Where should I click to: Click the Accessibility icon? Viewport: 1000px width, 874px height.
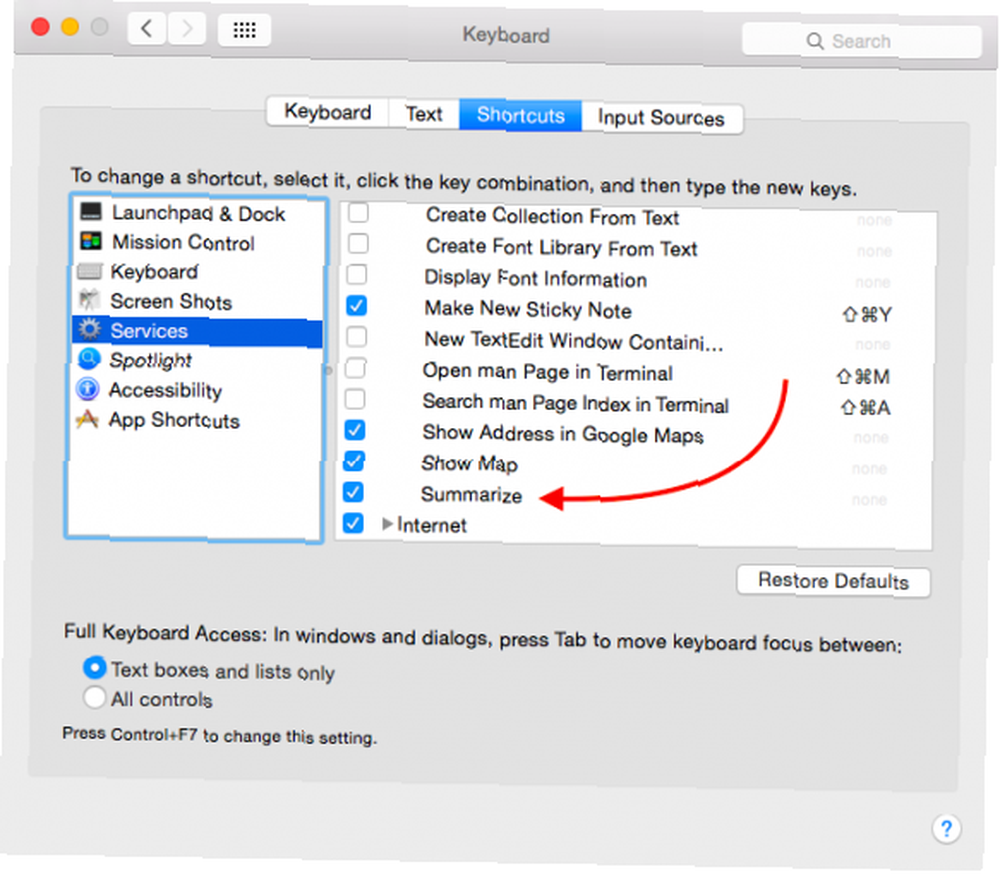tap(88, 389)
